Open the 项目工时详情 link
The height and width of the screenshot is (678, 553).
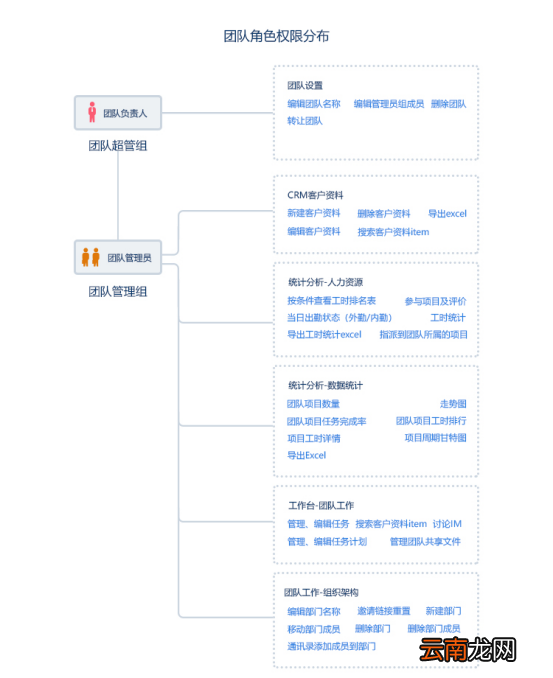point(314,438)
